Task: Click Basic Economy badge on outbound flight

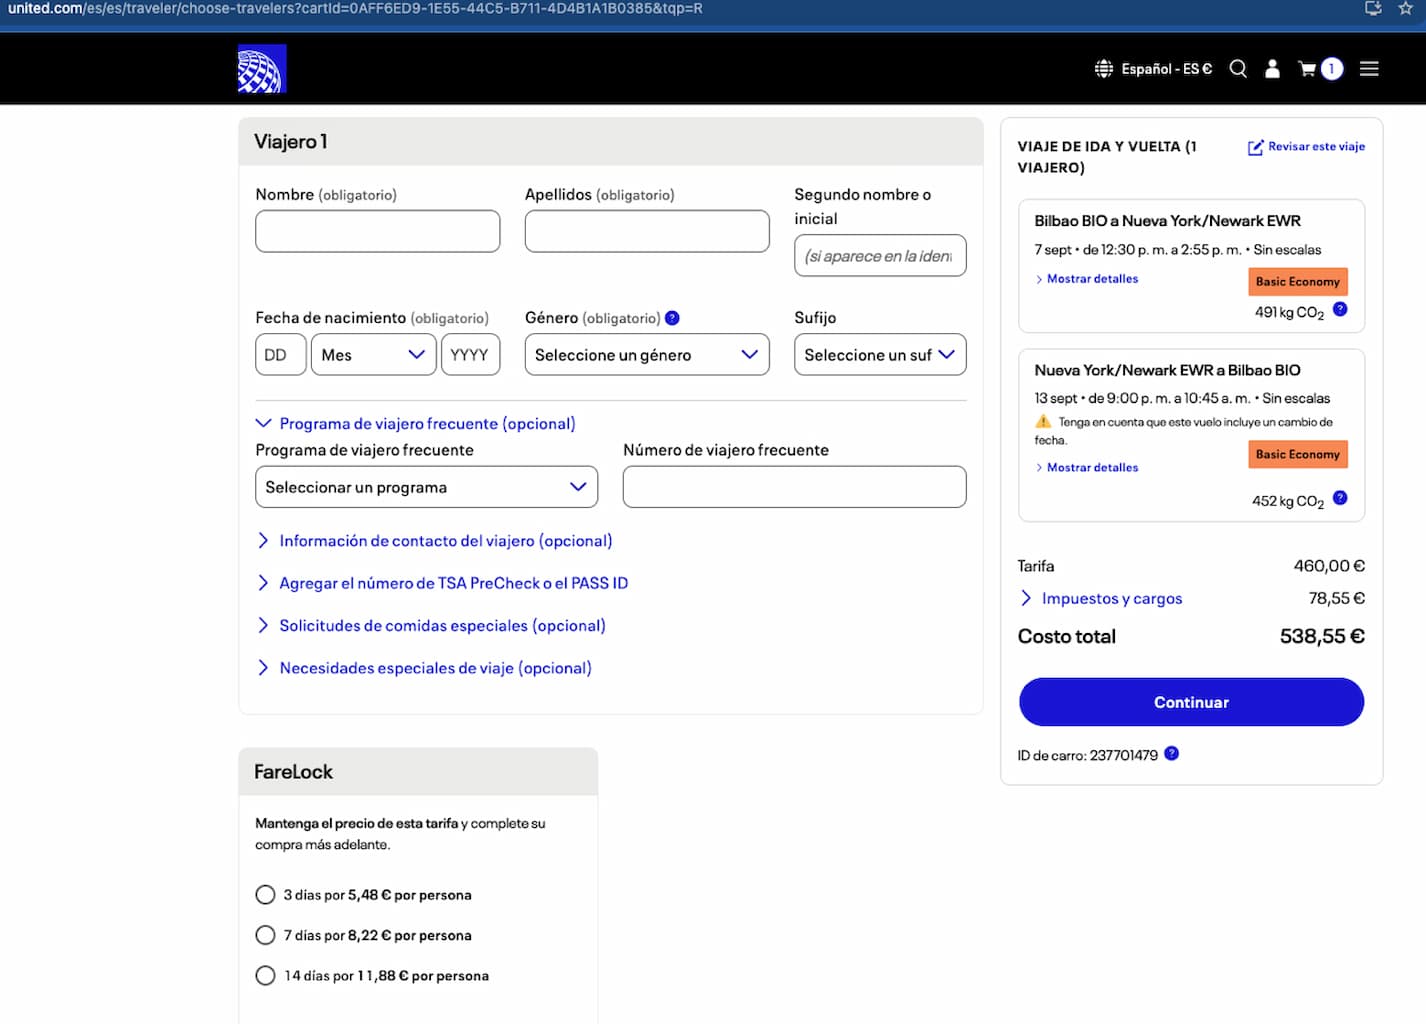Action: click(x=1298, y=282)
